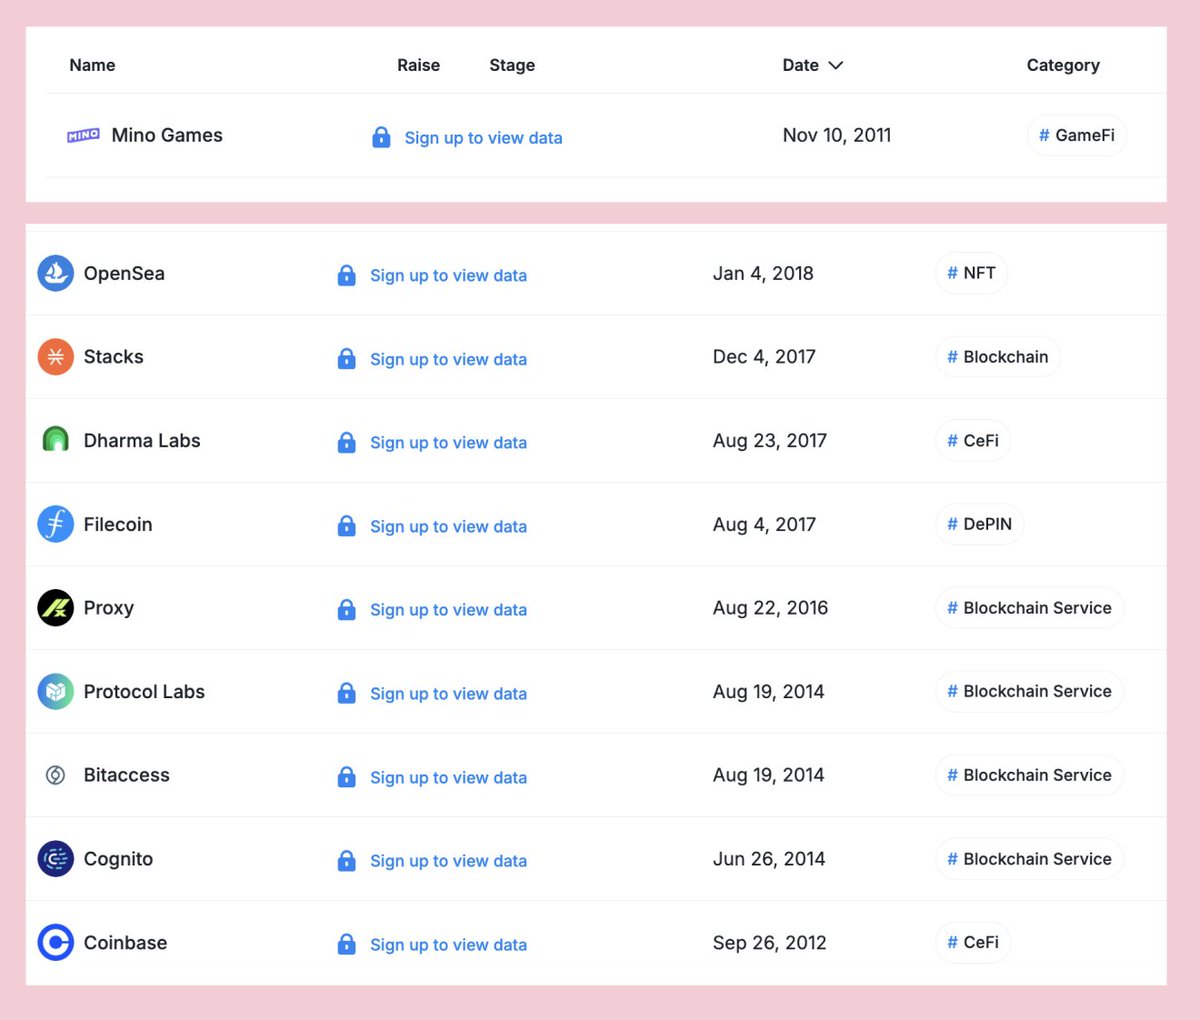Open Sign up link for Filecoin
The image size is (1200, 1020).
point(448,527)
